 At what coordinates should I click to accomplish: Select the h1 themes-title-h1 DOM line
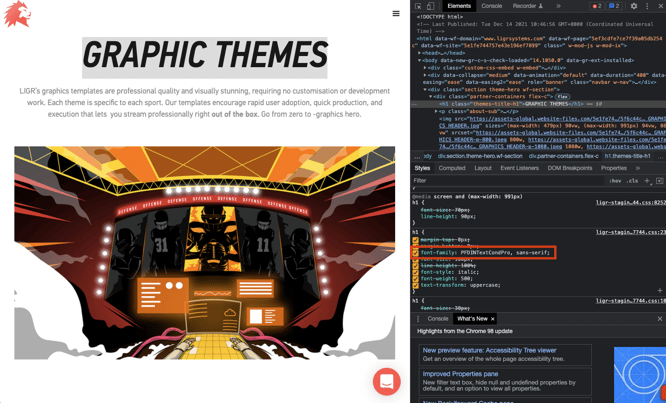538,104
